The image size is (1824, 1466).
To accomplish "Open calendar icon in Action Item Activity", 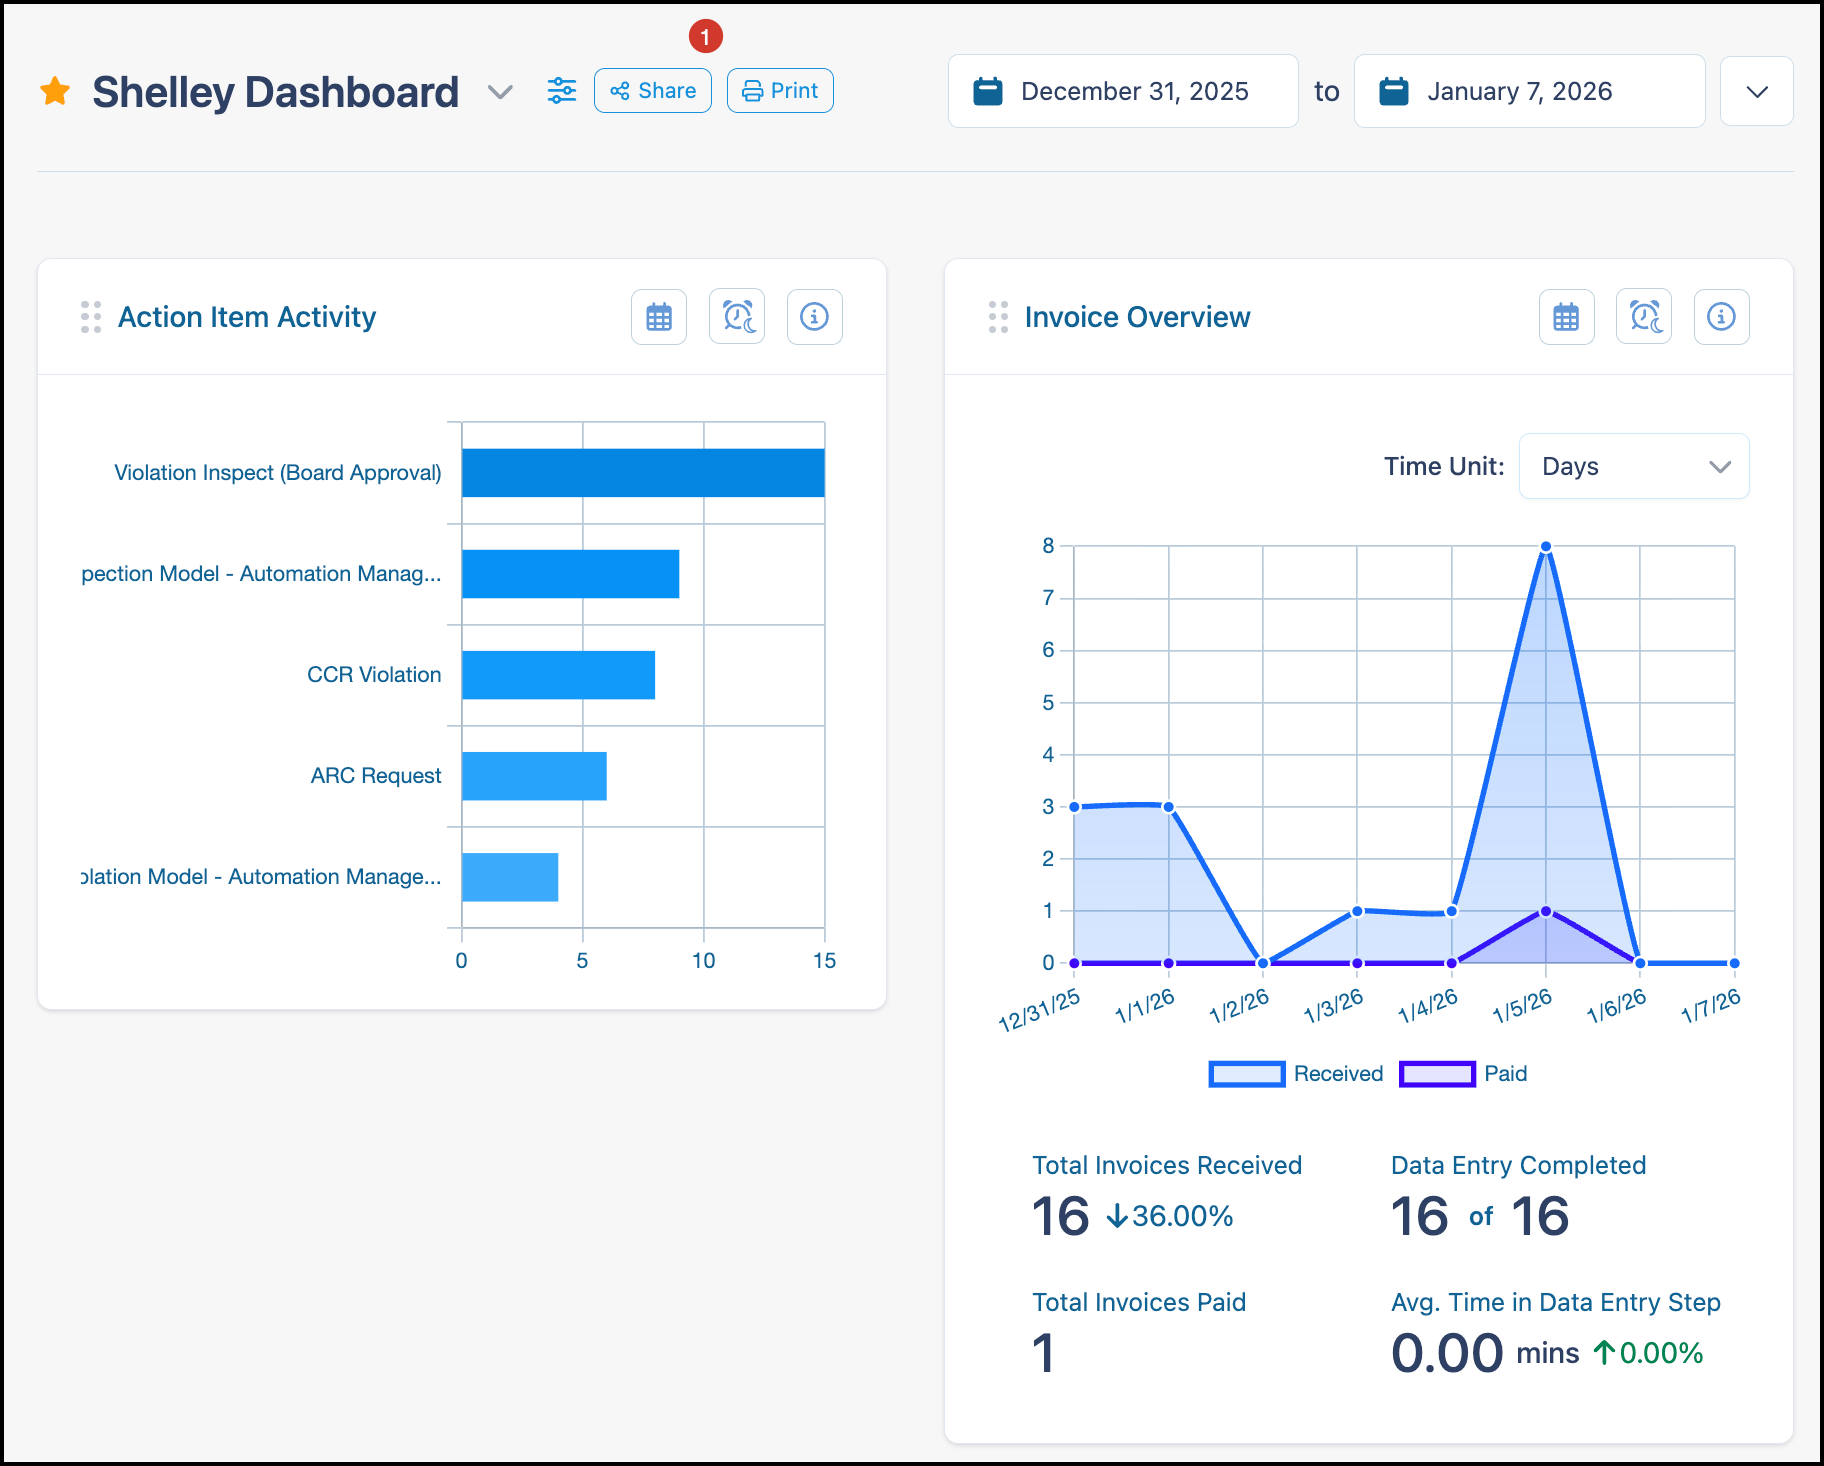I will [x=659, y=317].
